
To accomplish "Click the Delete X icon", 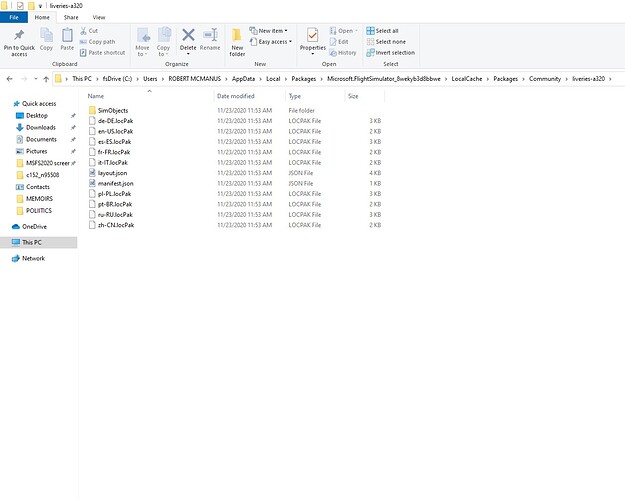I will tap(188, 35).
